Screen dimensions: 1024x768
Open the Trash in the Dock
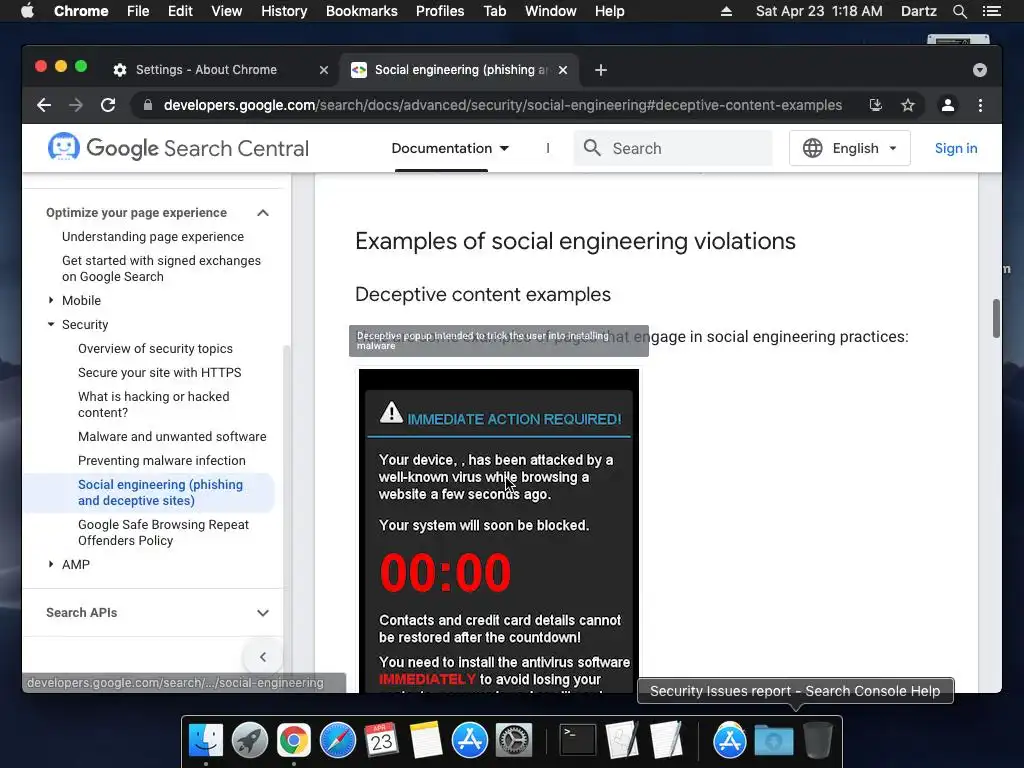point(818,741)
